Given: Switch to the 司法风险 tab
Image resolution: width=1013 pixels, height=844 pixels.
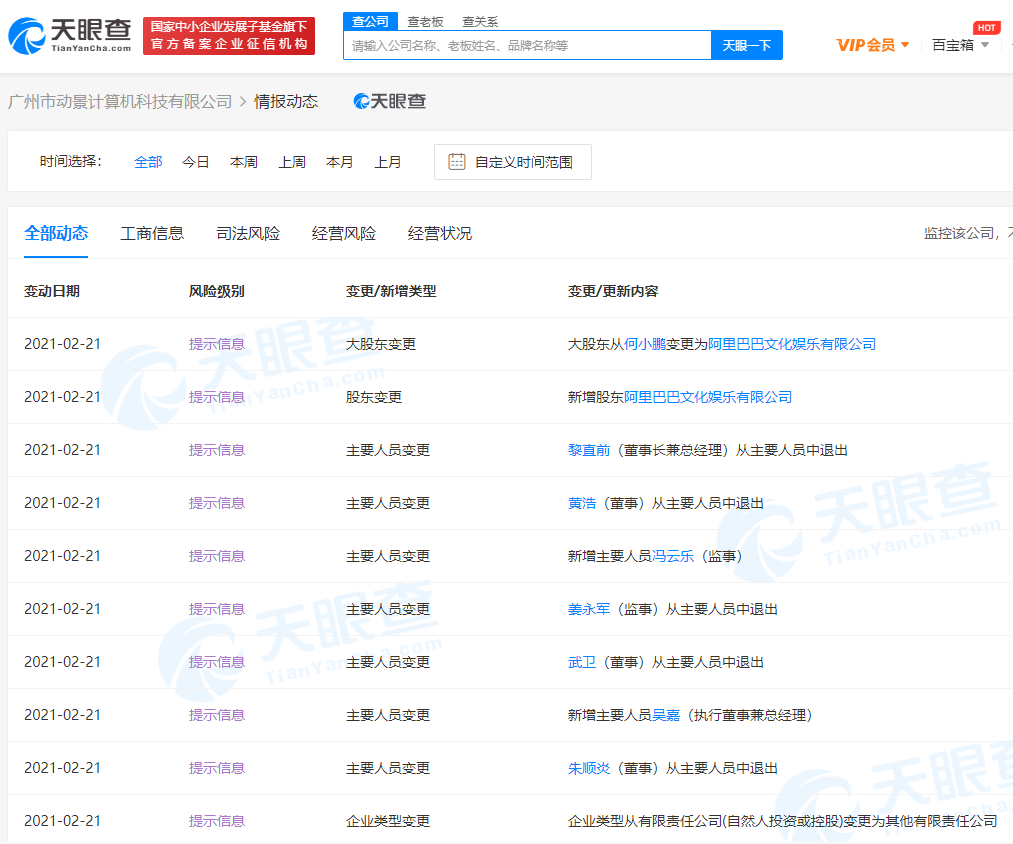Looking at the screenshot, I should coord(248,233).
